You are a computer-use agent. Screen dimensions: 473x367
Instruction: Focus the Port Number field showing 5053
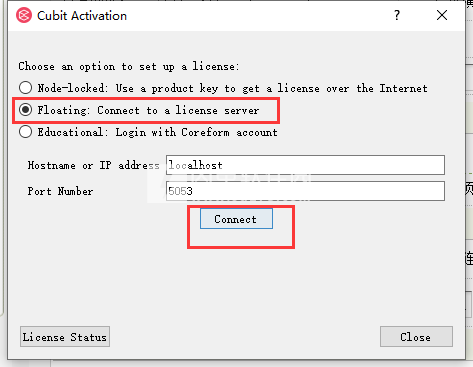(305, 191)
